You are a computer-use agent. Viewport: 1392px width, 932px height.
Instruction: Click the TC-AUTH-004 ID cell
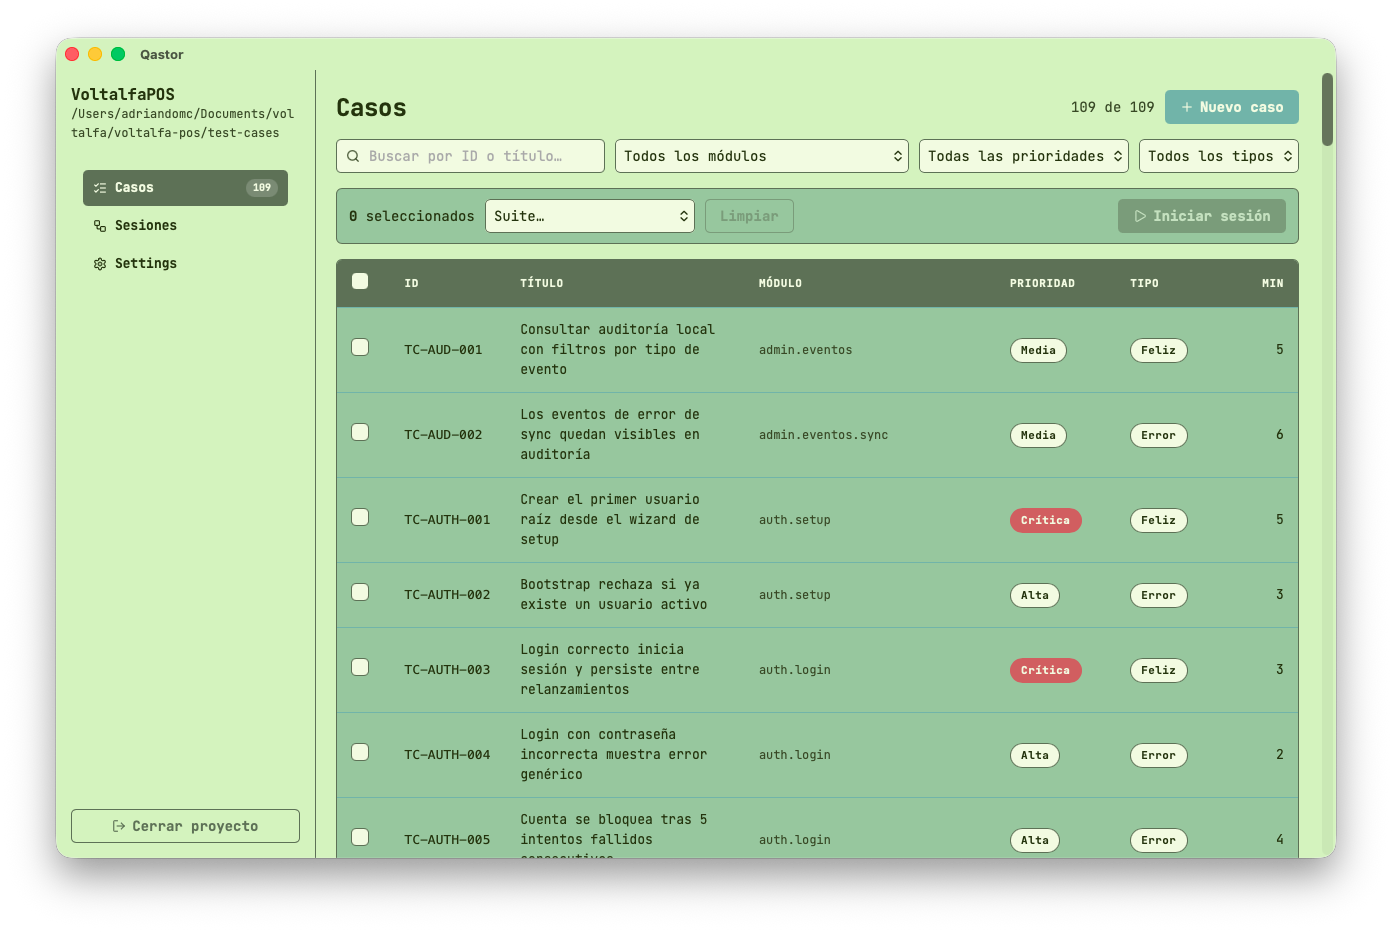point(447,755)
